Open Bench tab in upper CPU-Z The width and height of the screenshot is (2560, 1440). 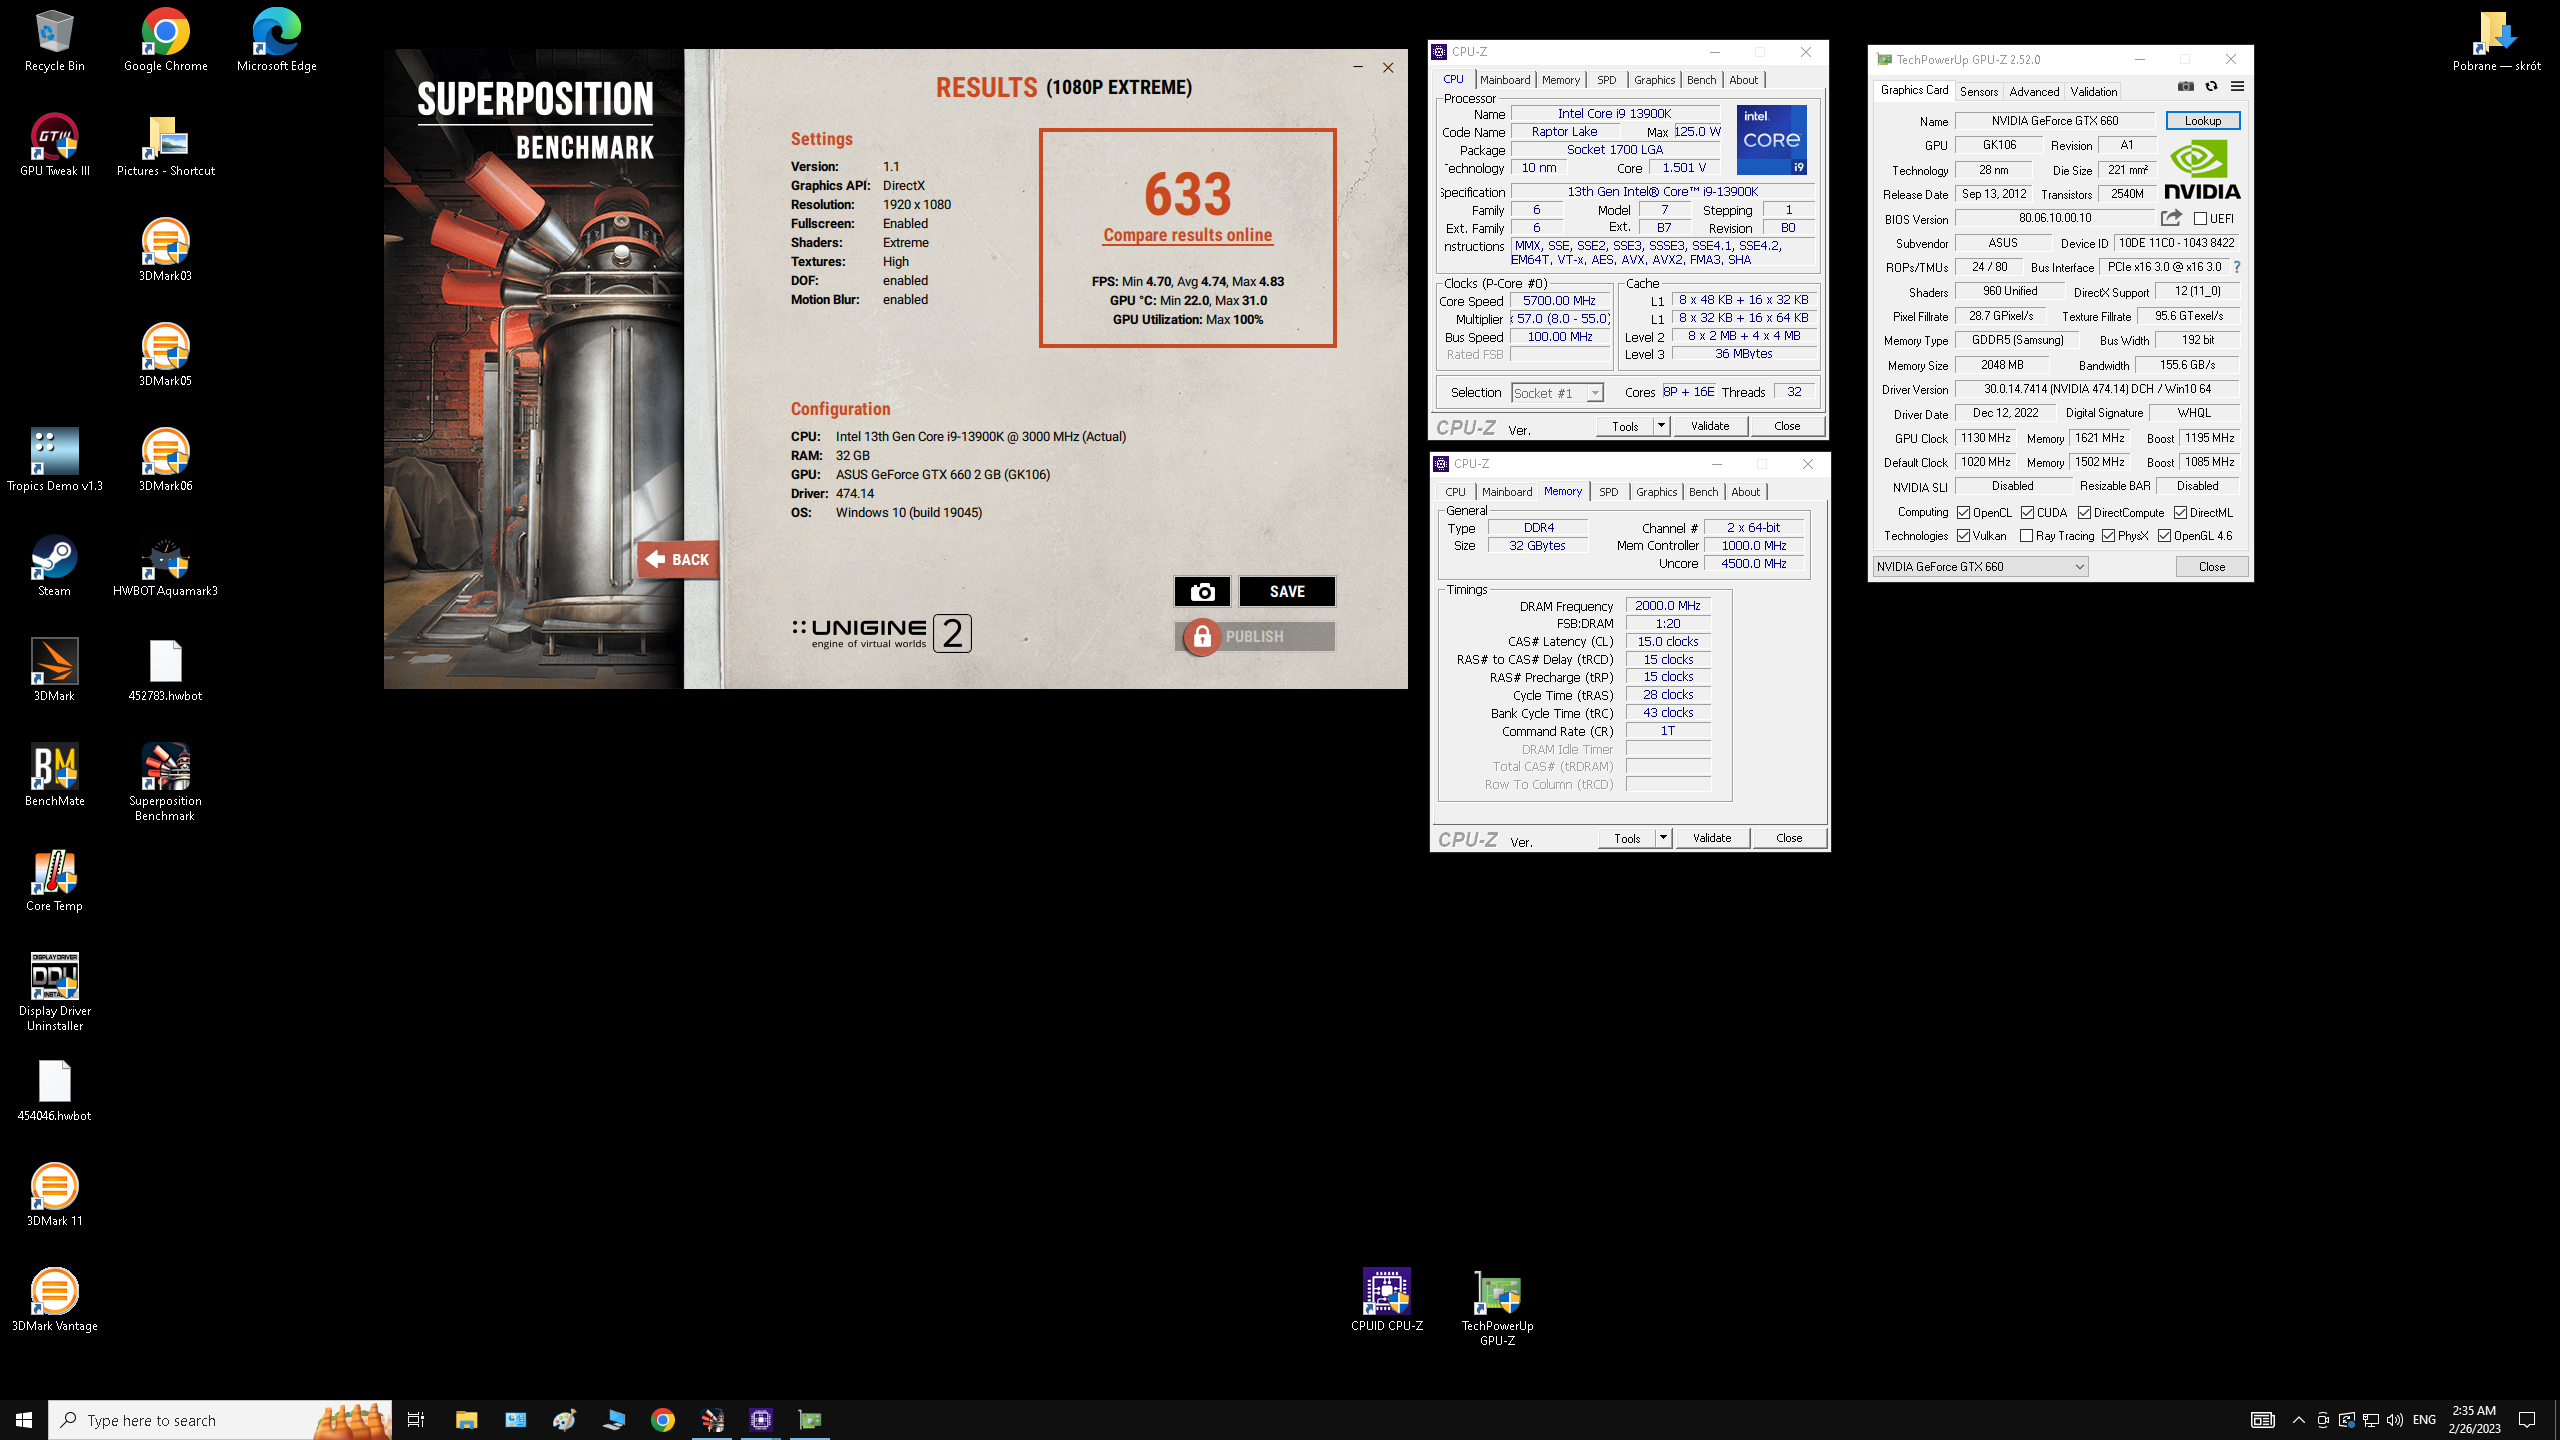point(1701,80)
